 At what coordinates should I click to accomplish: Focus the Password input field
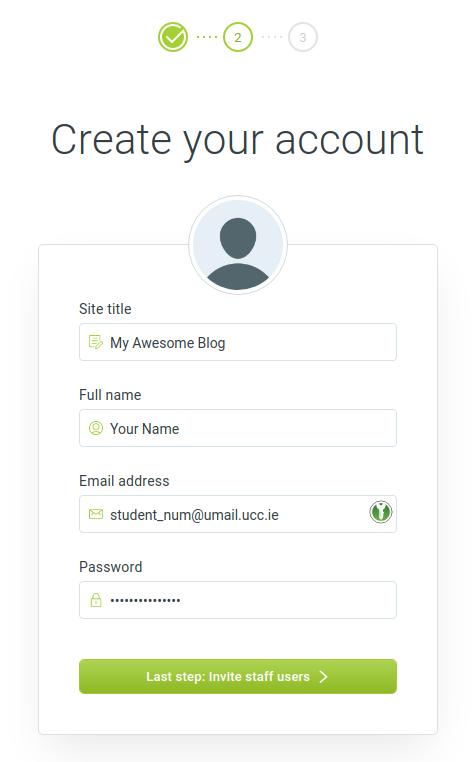[x=238, y=600]
